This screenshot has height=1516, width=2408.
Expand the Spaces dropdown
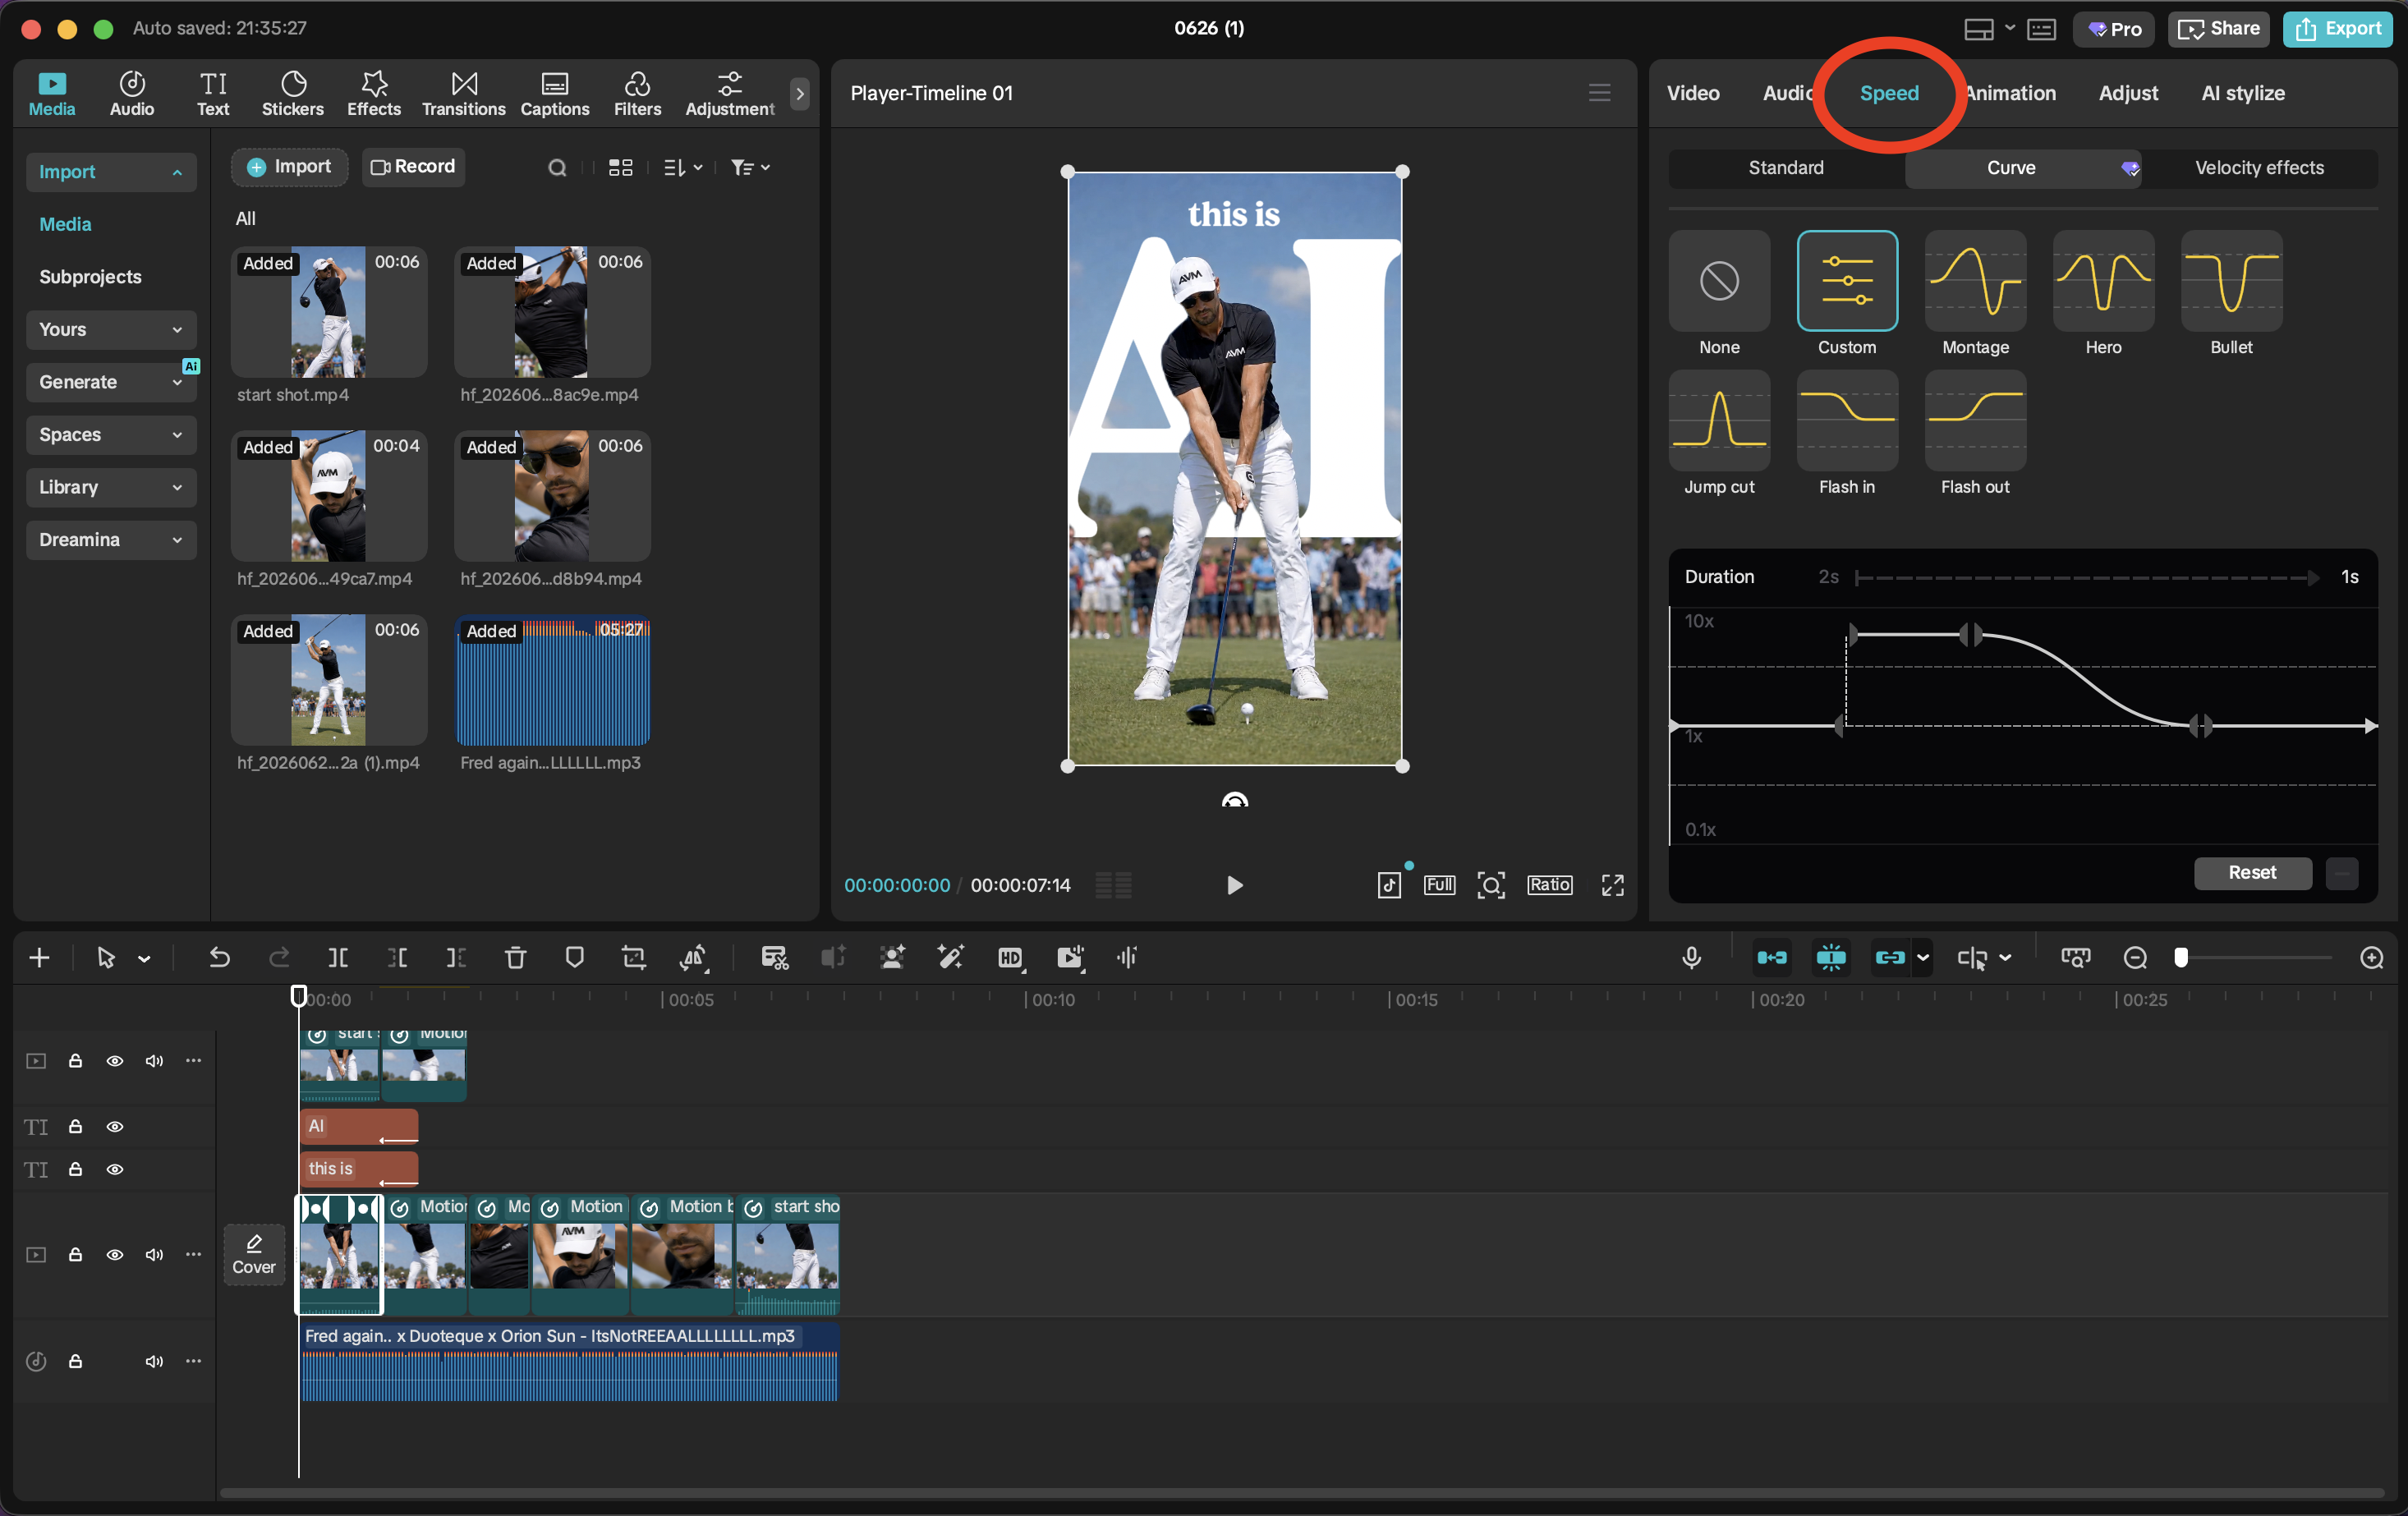click(111, 435)
